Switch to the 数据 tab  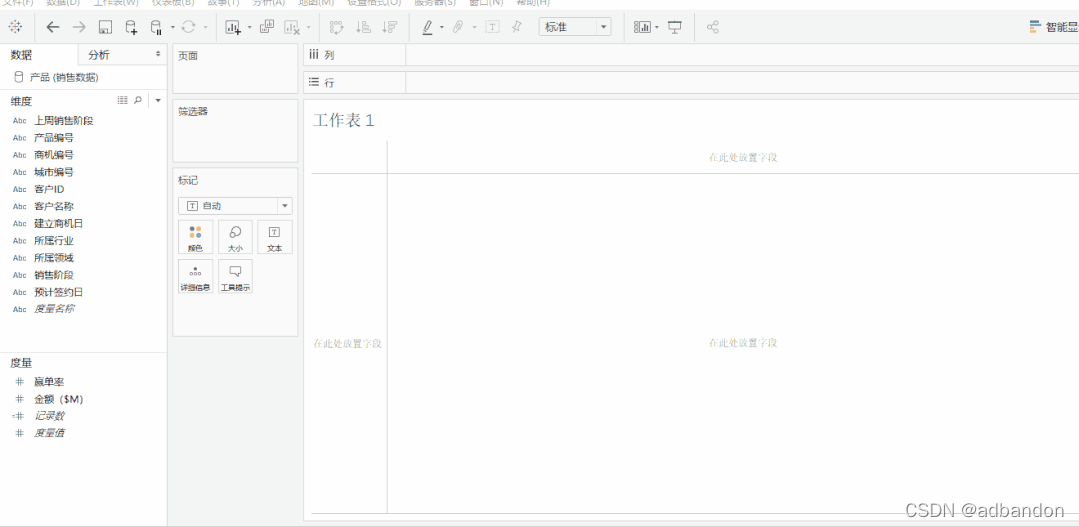click(21, 55)
